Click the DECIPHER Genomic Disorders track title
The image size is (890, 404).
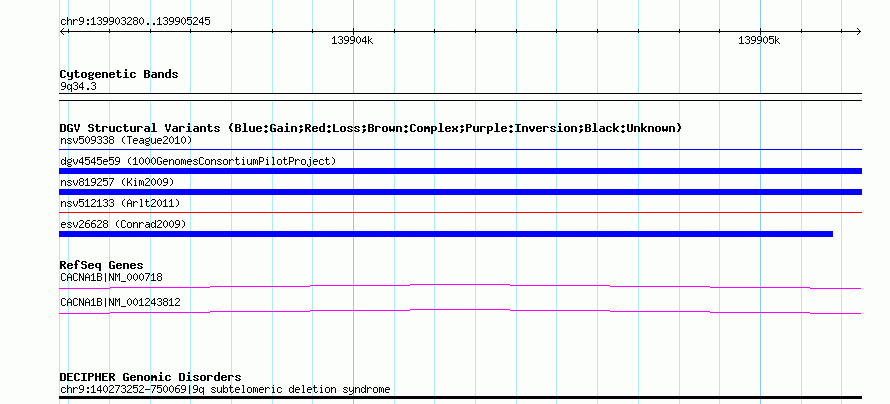(150, 377)
